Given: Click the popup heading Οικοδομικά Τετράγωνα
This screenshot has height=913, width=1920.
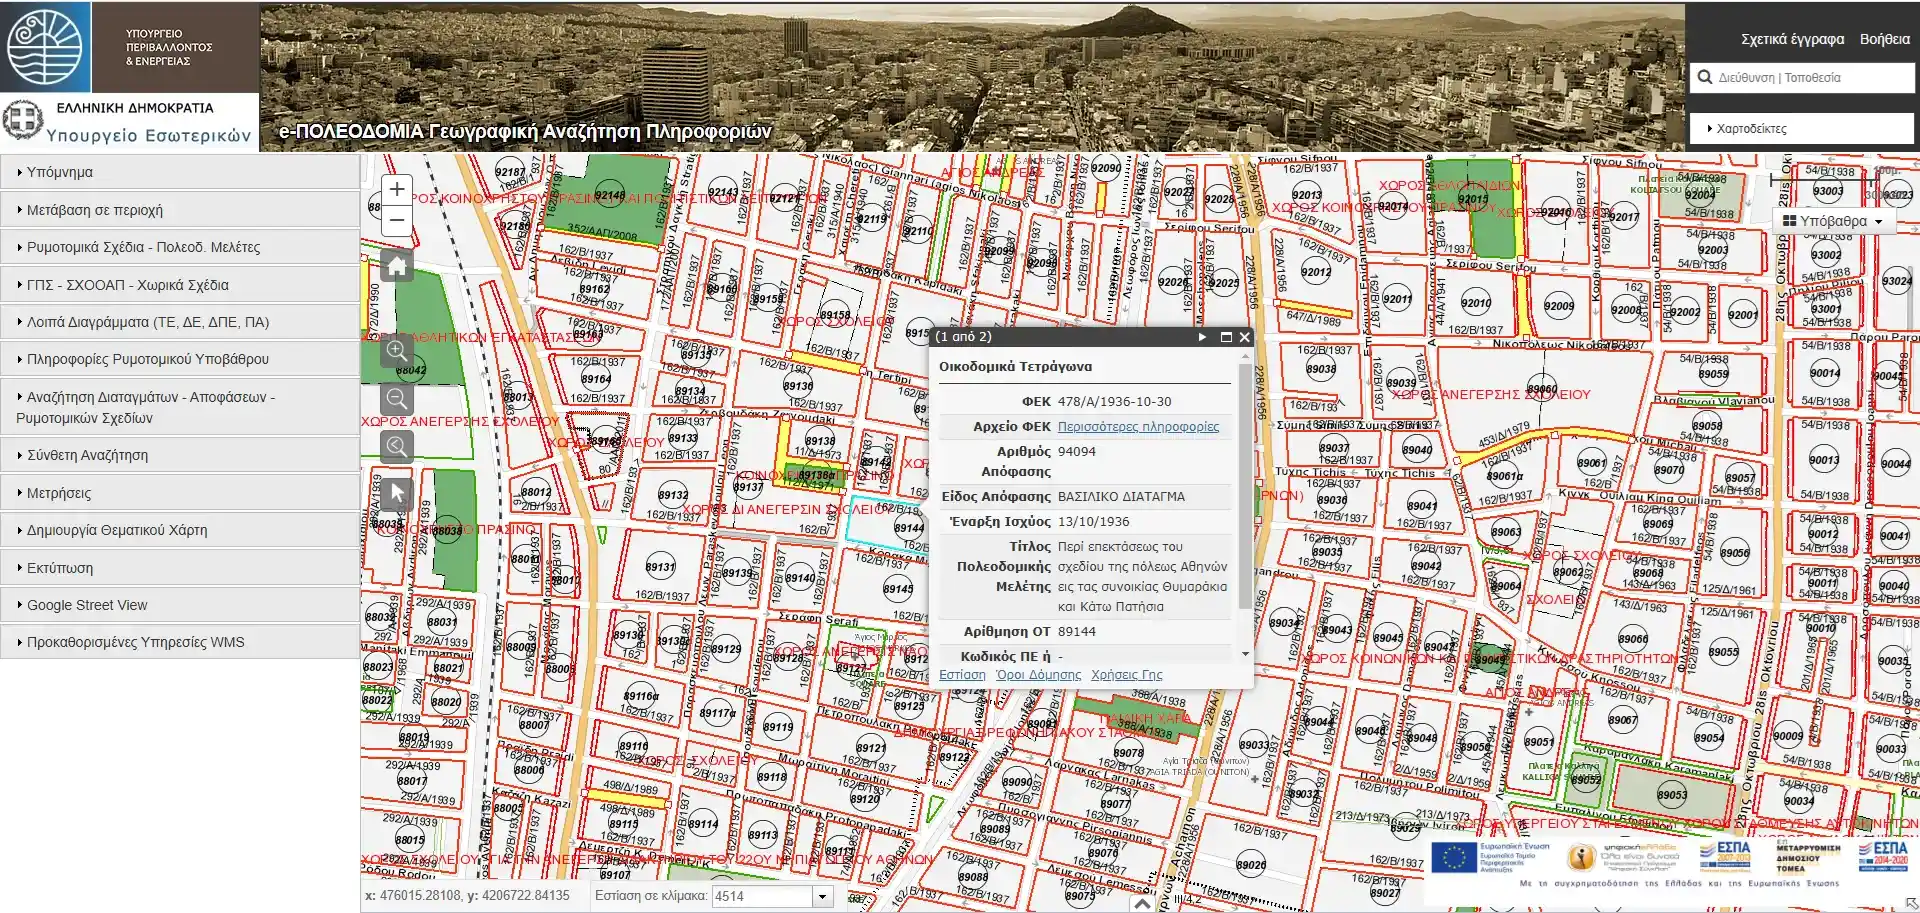Looking at the screenshot, I should pos(1015,366).
